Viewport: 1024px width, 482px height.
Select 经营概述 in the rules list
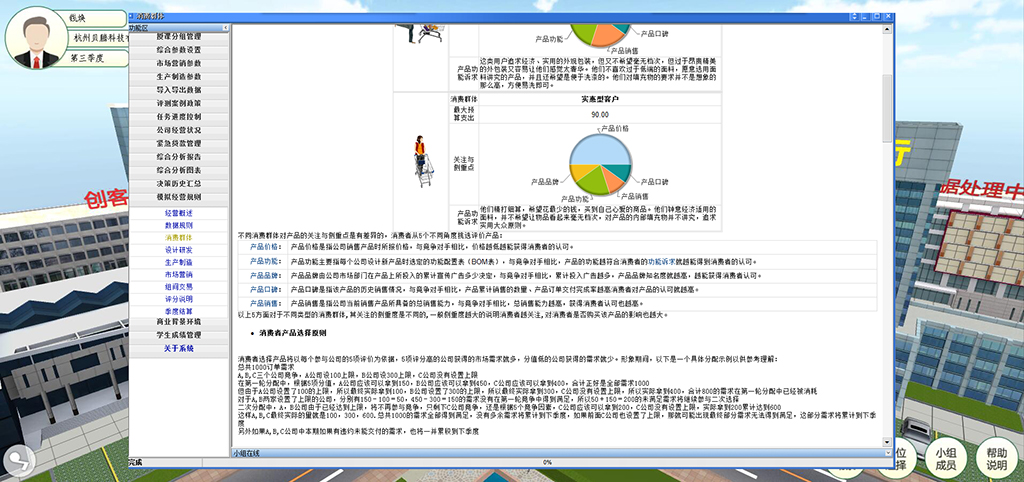pyautogui.click(x=179, y=213)
